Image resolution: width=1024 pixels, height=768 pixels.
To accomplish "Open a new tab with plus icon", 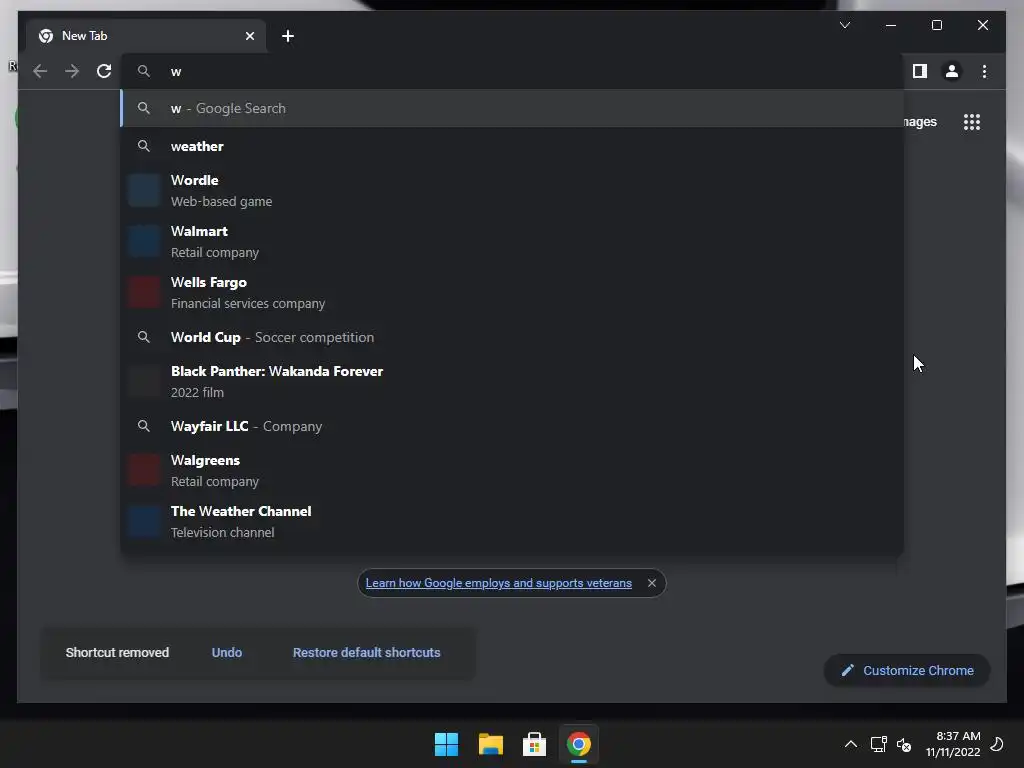I will (x=288, y=36).
